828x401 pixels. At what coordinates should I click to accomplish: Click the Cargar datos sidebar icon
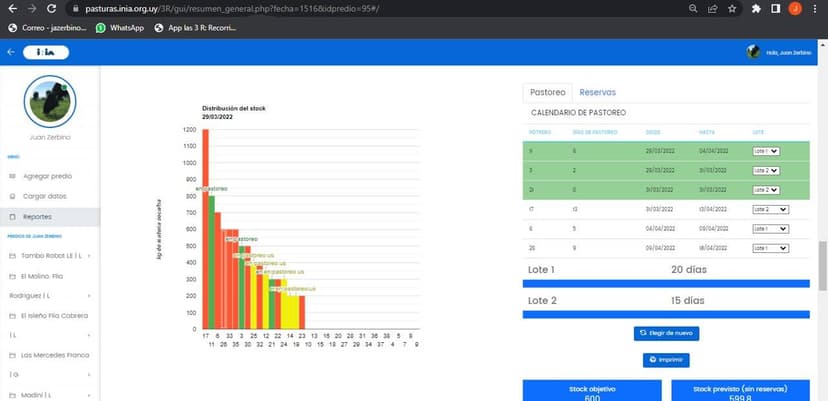(13, 196)
